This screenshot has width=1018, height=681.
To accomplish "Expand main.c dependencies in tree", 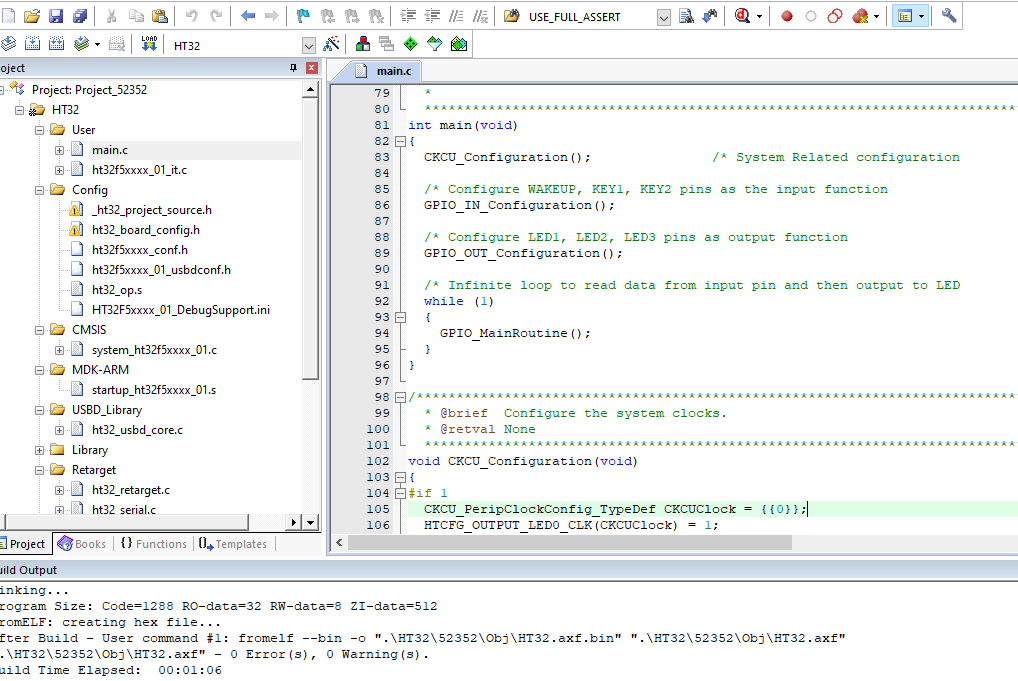I will [x=59, y=150].
